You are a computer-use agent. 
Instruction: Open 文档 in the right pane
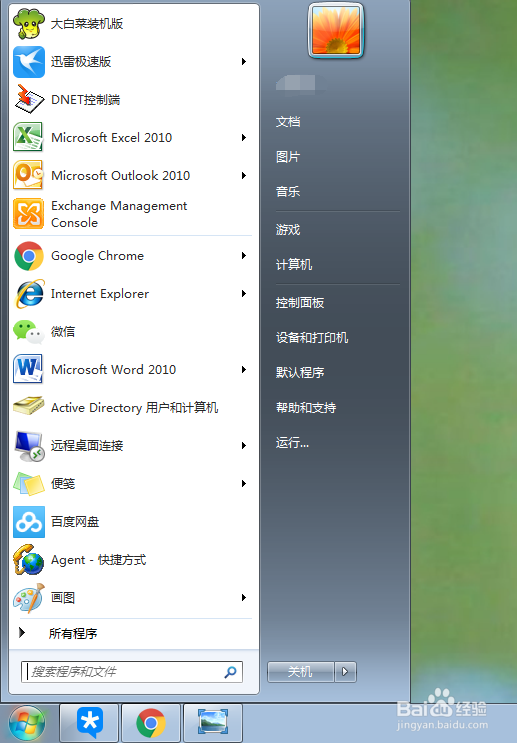288,122
